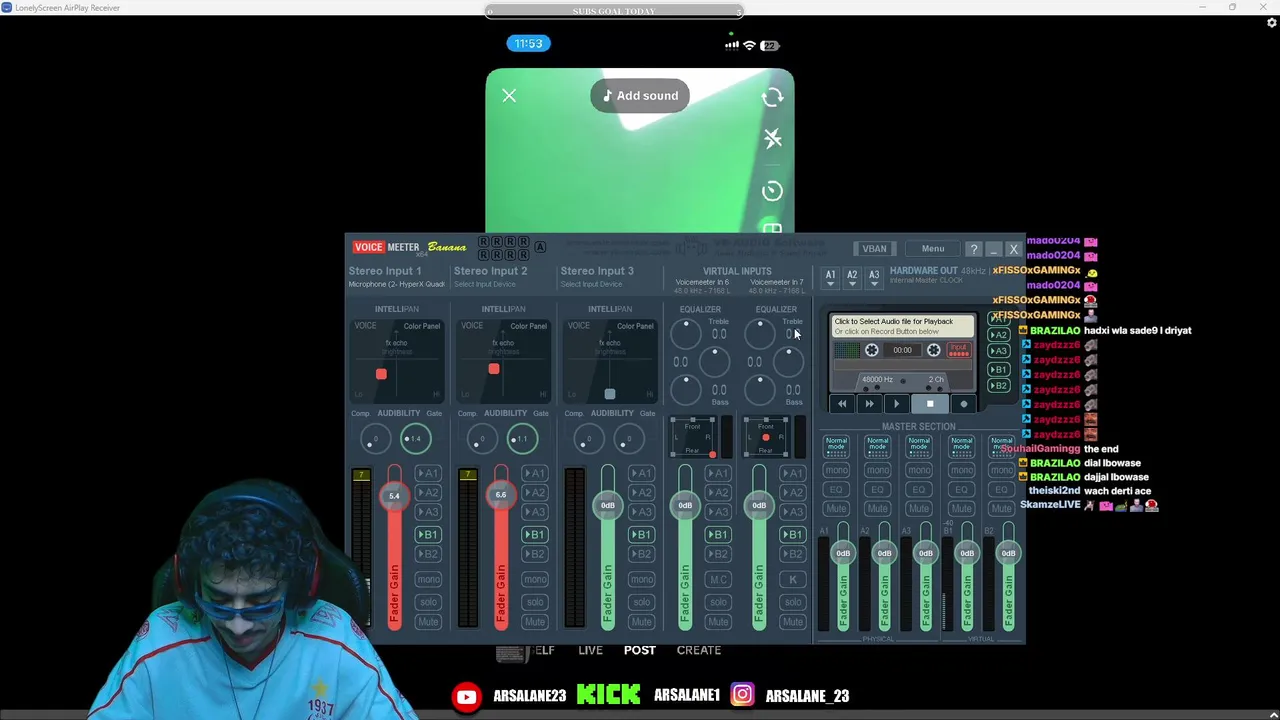Open the settings gear at screen edge
This screenshot has width=1280, height=720.
pyautogui.click(x=1272, y=23)
